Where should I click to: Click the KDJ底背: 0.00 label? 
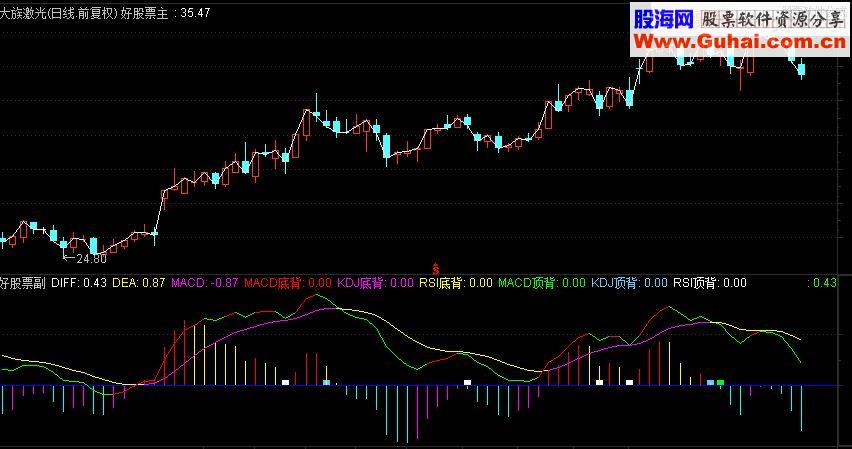click(375, 283)
